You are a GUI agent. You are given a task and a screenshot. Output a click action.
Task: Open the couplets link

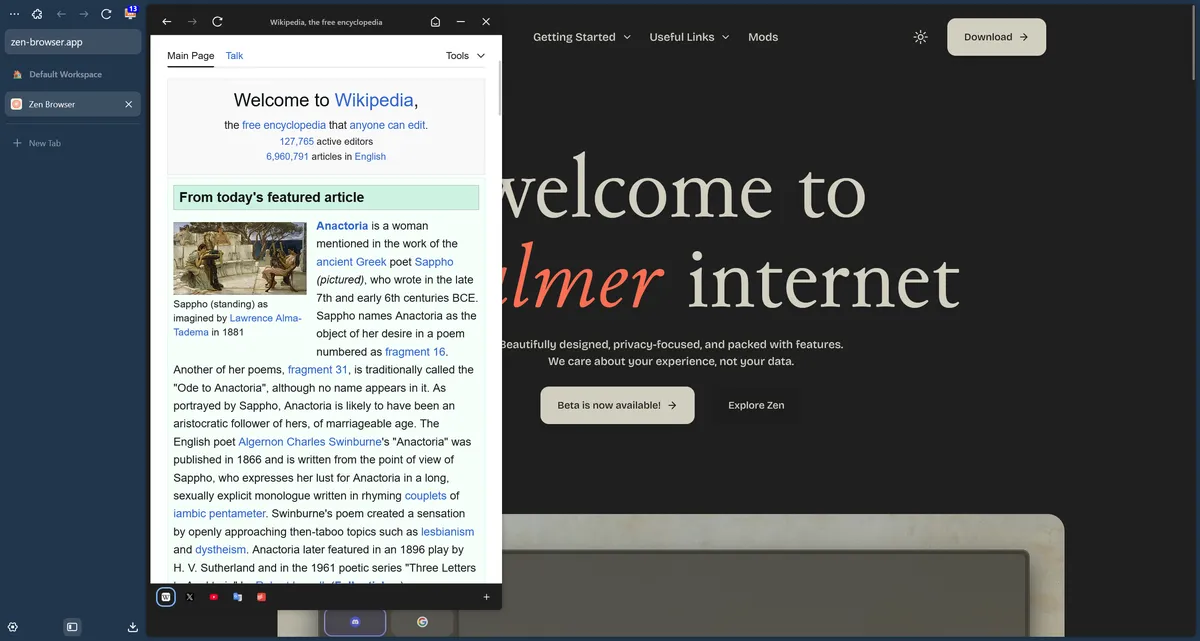click(x=426, y=496)
